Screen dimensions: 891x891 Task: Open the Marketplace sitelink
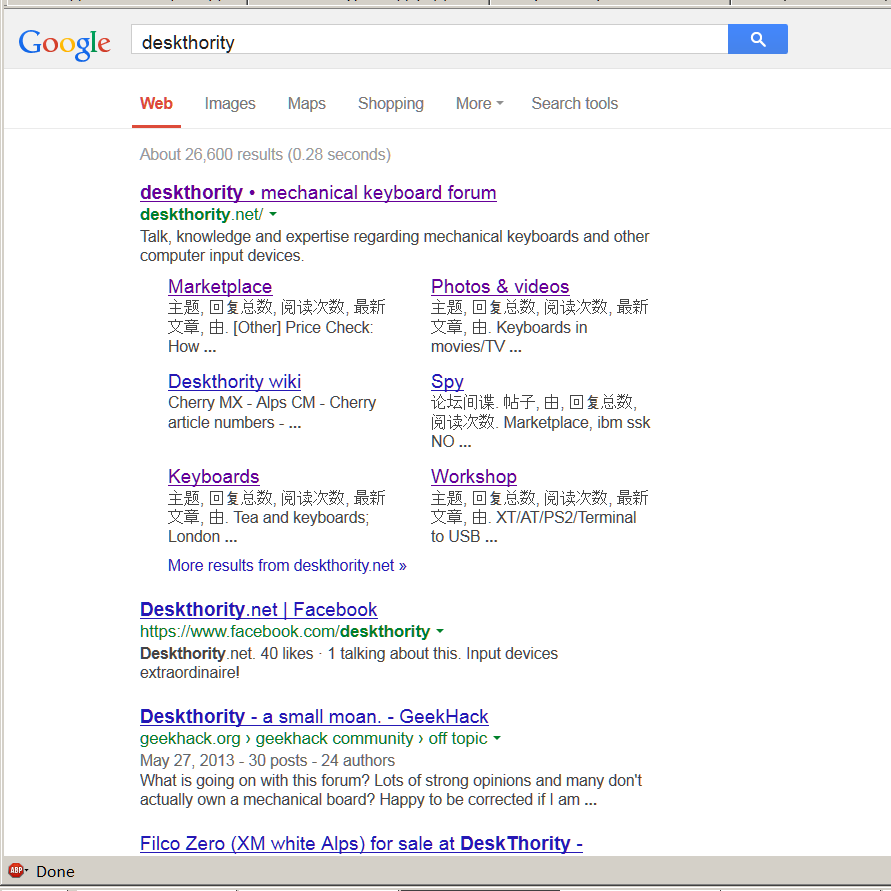pos(219,286)
